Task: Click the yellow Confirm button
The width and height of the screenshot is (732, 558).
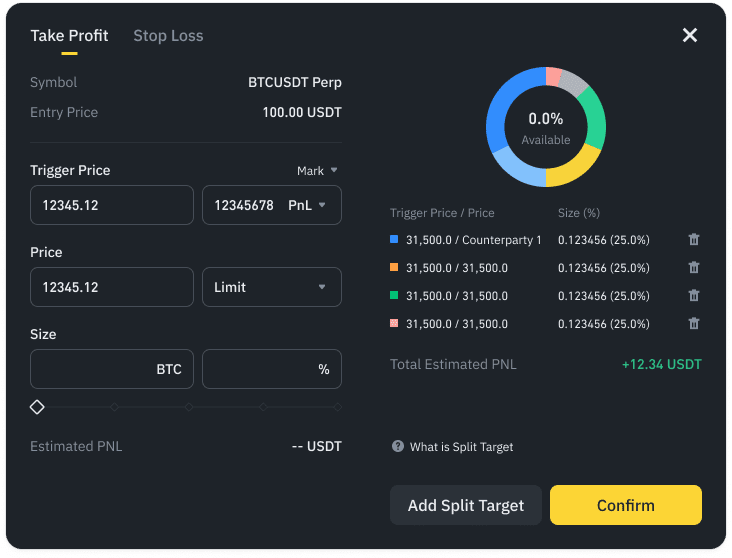Action: (x=626, y=505)
